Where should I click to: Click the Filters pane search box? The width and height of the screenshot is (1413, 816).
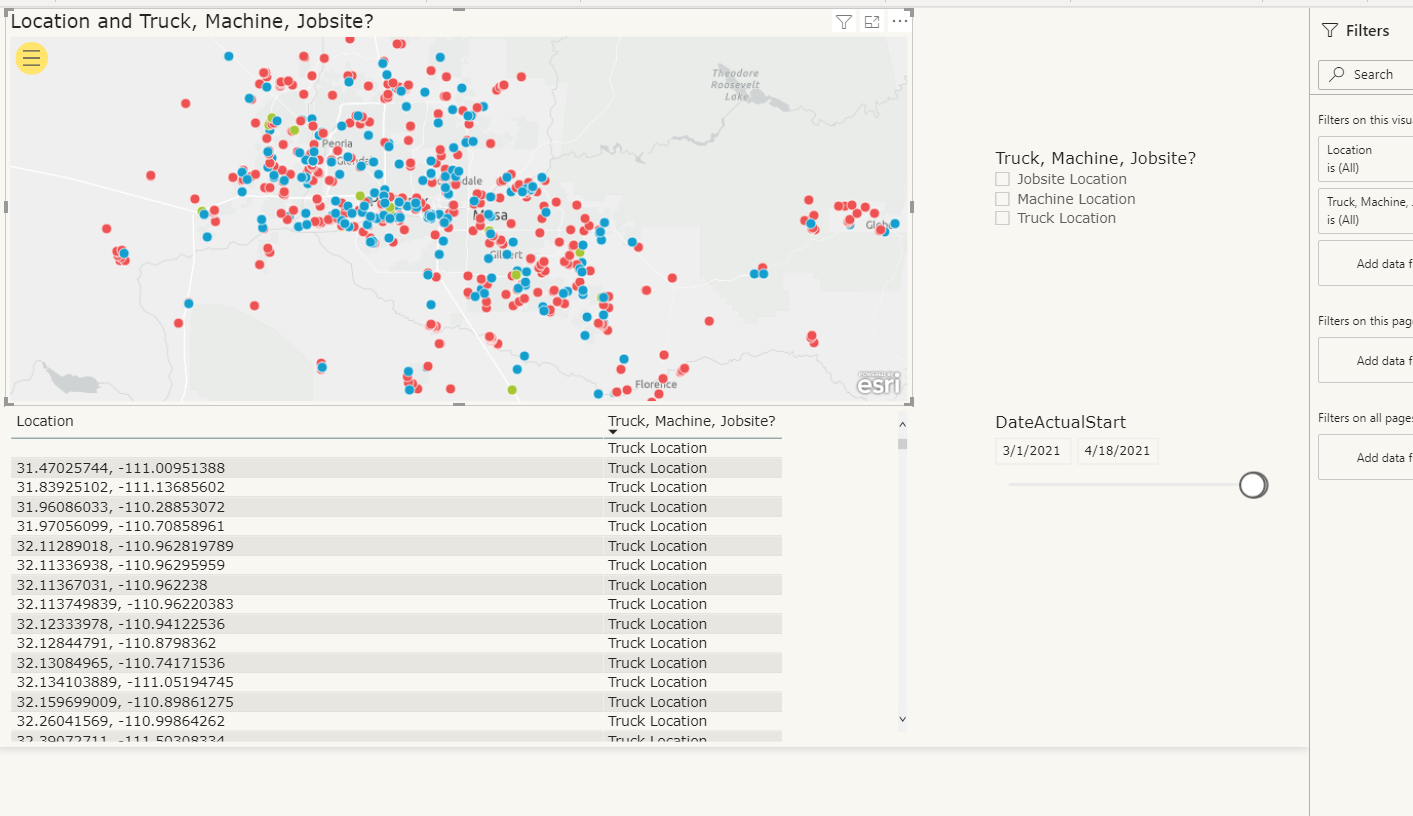tap(1365, 74)
